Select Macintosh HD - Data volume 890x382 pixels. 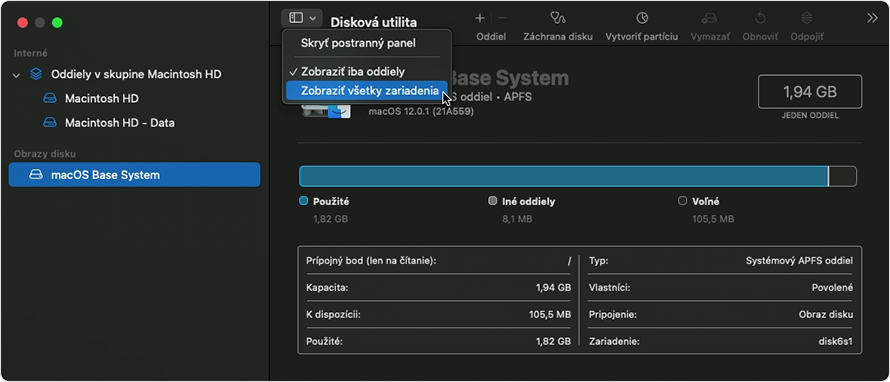coord(135,123)
